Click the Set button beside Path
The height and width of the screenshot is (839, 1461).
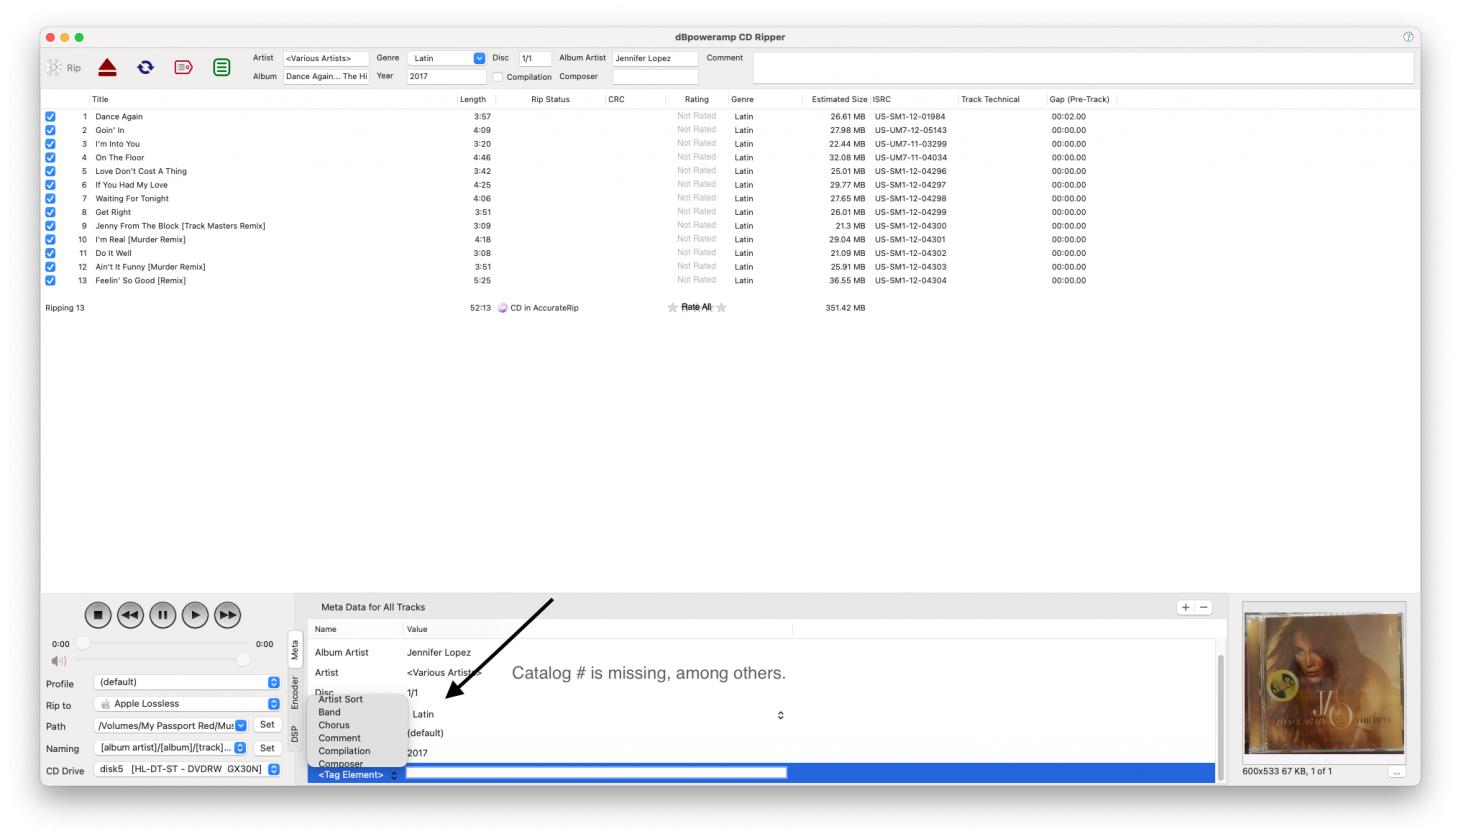(267, 725)
